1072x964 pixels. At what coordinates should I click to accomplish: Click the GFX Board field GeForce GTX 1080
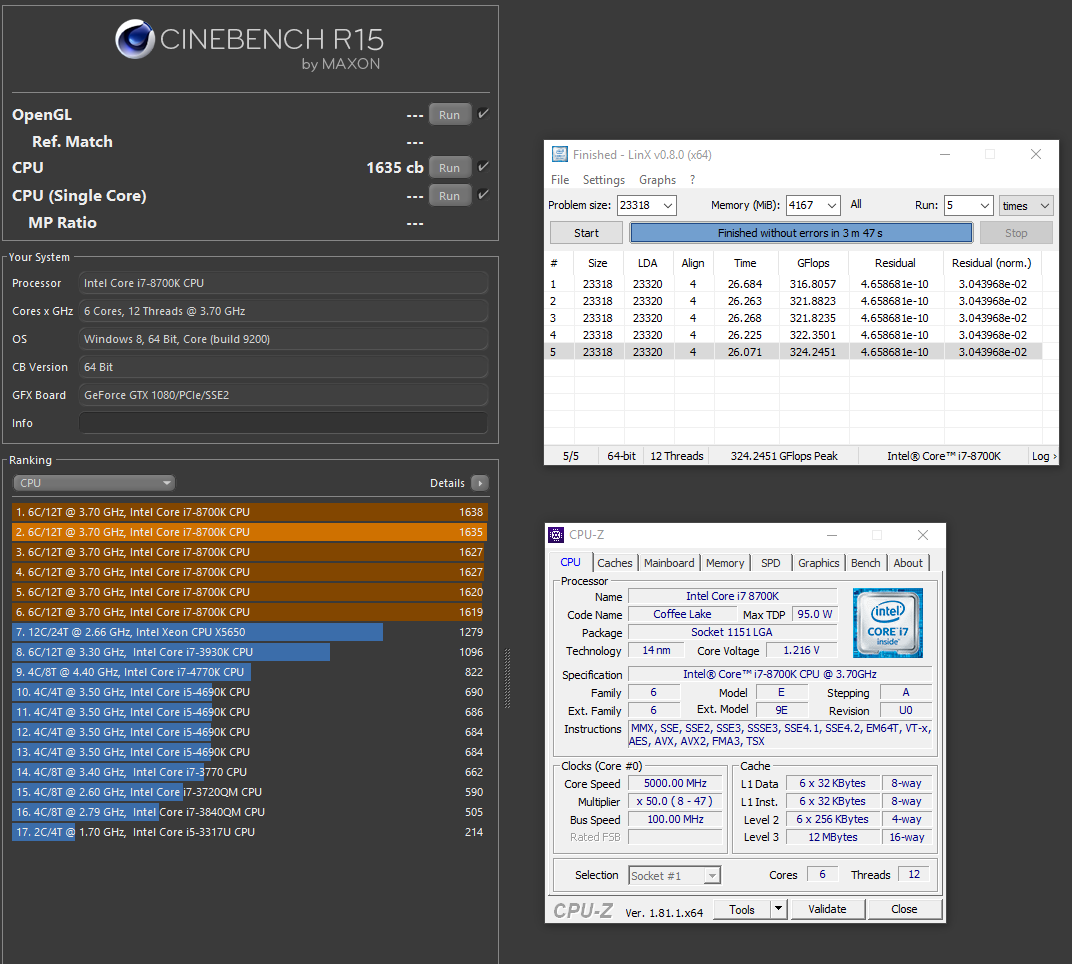283,395
